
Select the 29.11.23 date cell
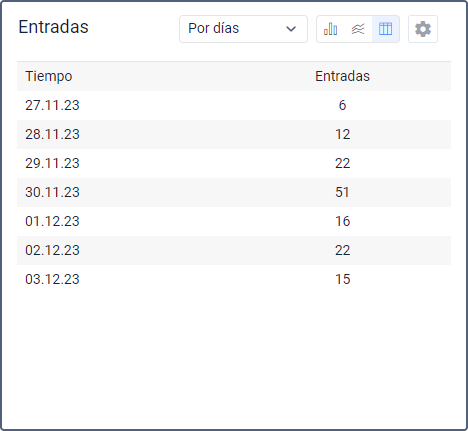(52, 163)
